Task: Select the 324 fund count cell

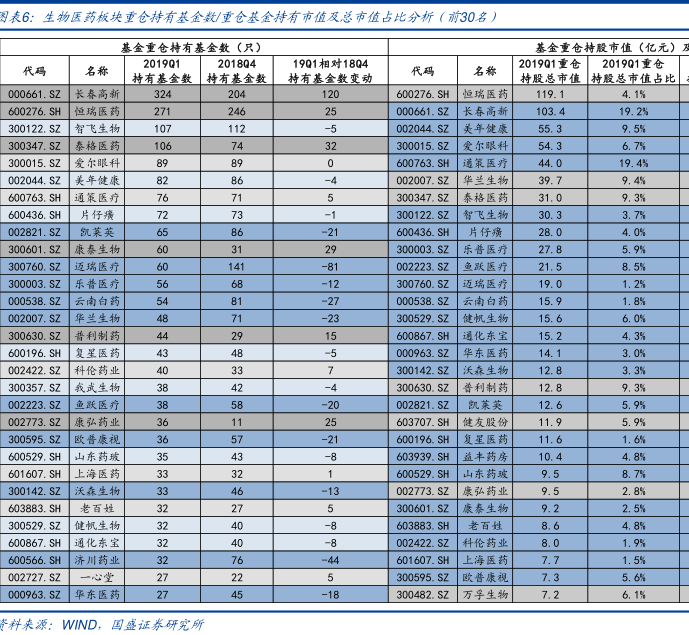Action: (x=163, y=94)
